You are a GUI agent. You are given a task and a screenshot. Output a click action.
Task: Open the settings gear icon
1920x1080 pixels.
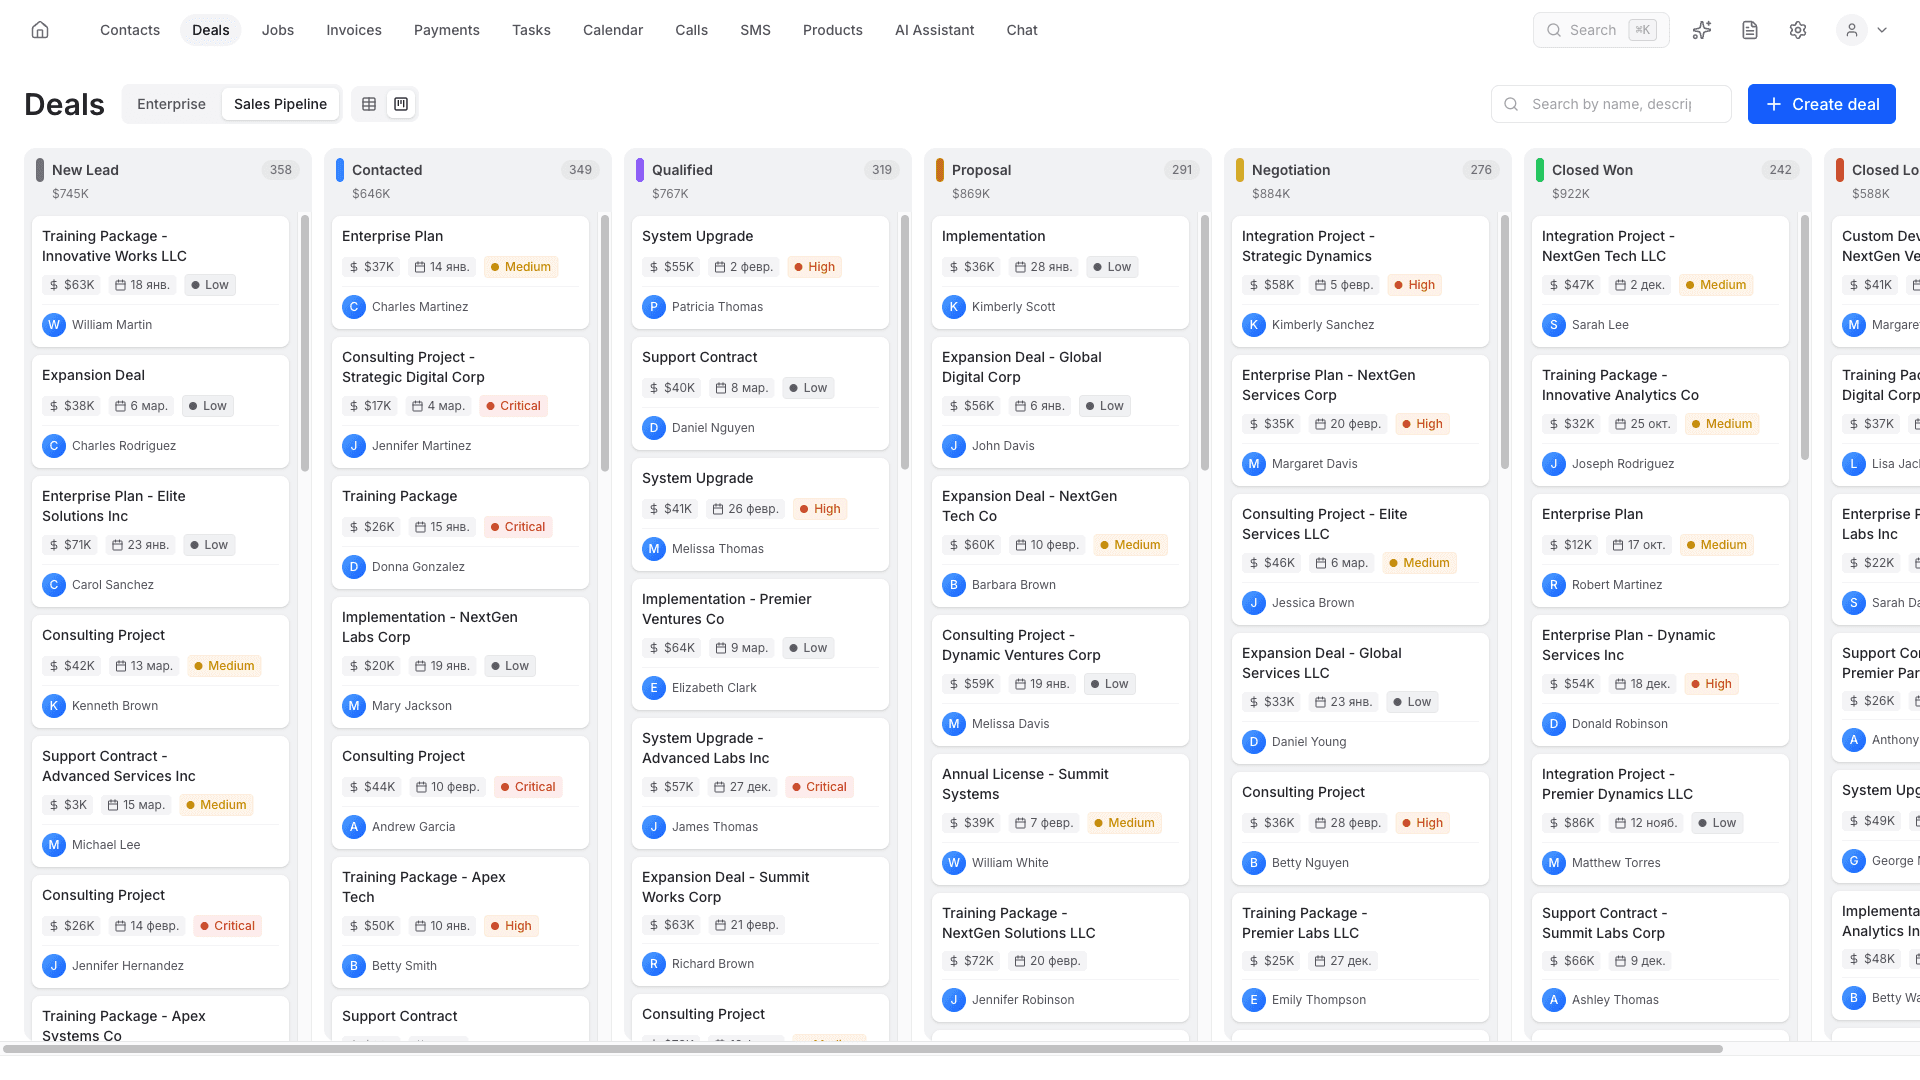point(1798,30)
